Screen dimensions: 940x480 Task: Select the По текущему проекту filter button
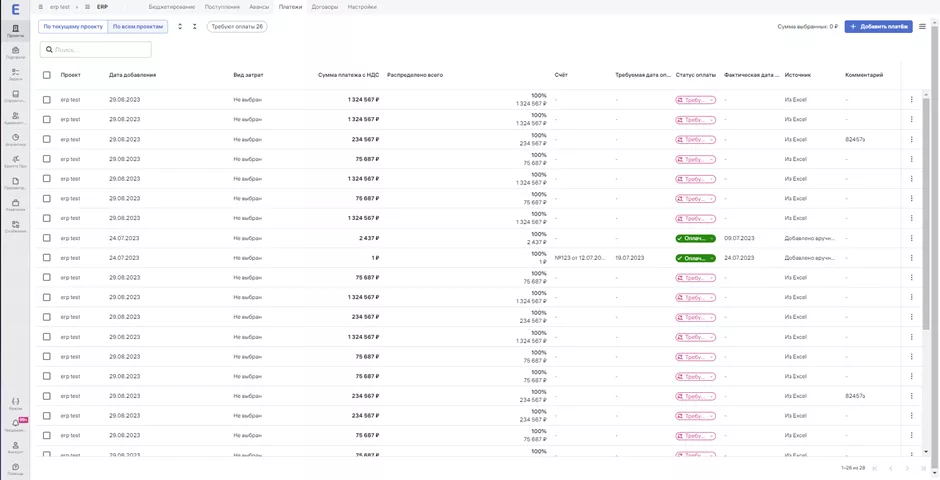(x=73, y=27)
